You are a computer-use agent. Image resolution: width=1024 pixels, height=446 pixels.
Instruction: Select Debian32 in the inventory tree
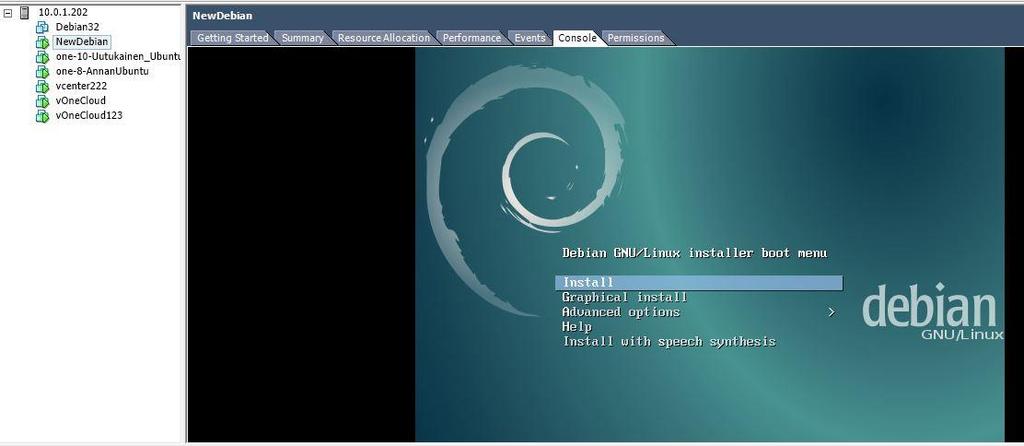[77, 27]
